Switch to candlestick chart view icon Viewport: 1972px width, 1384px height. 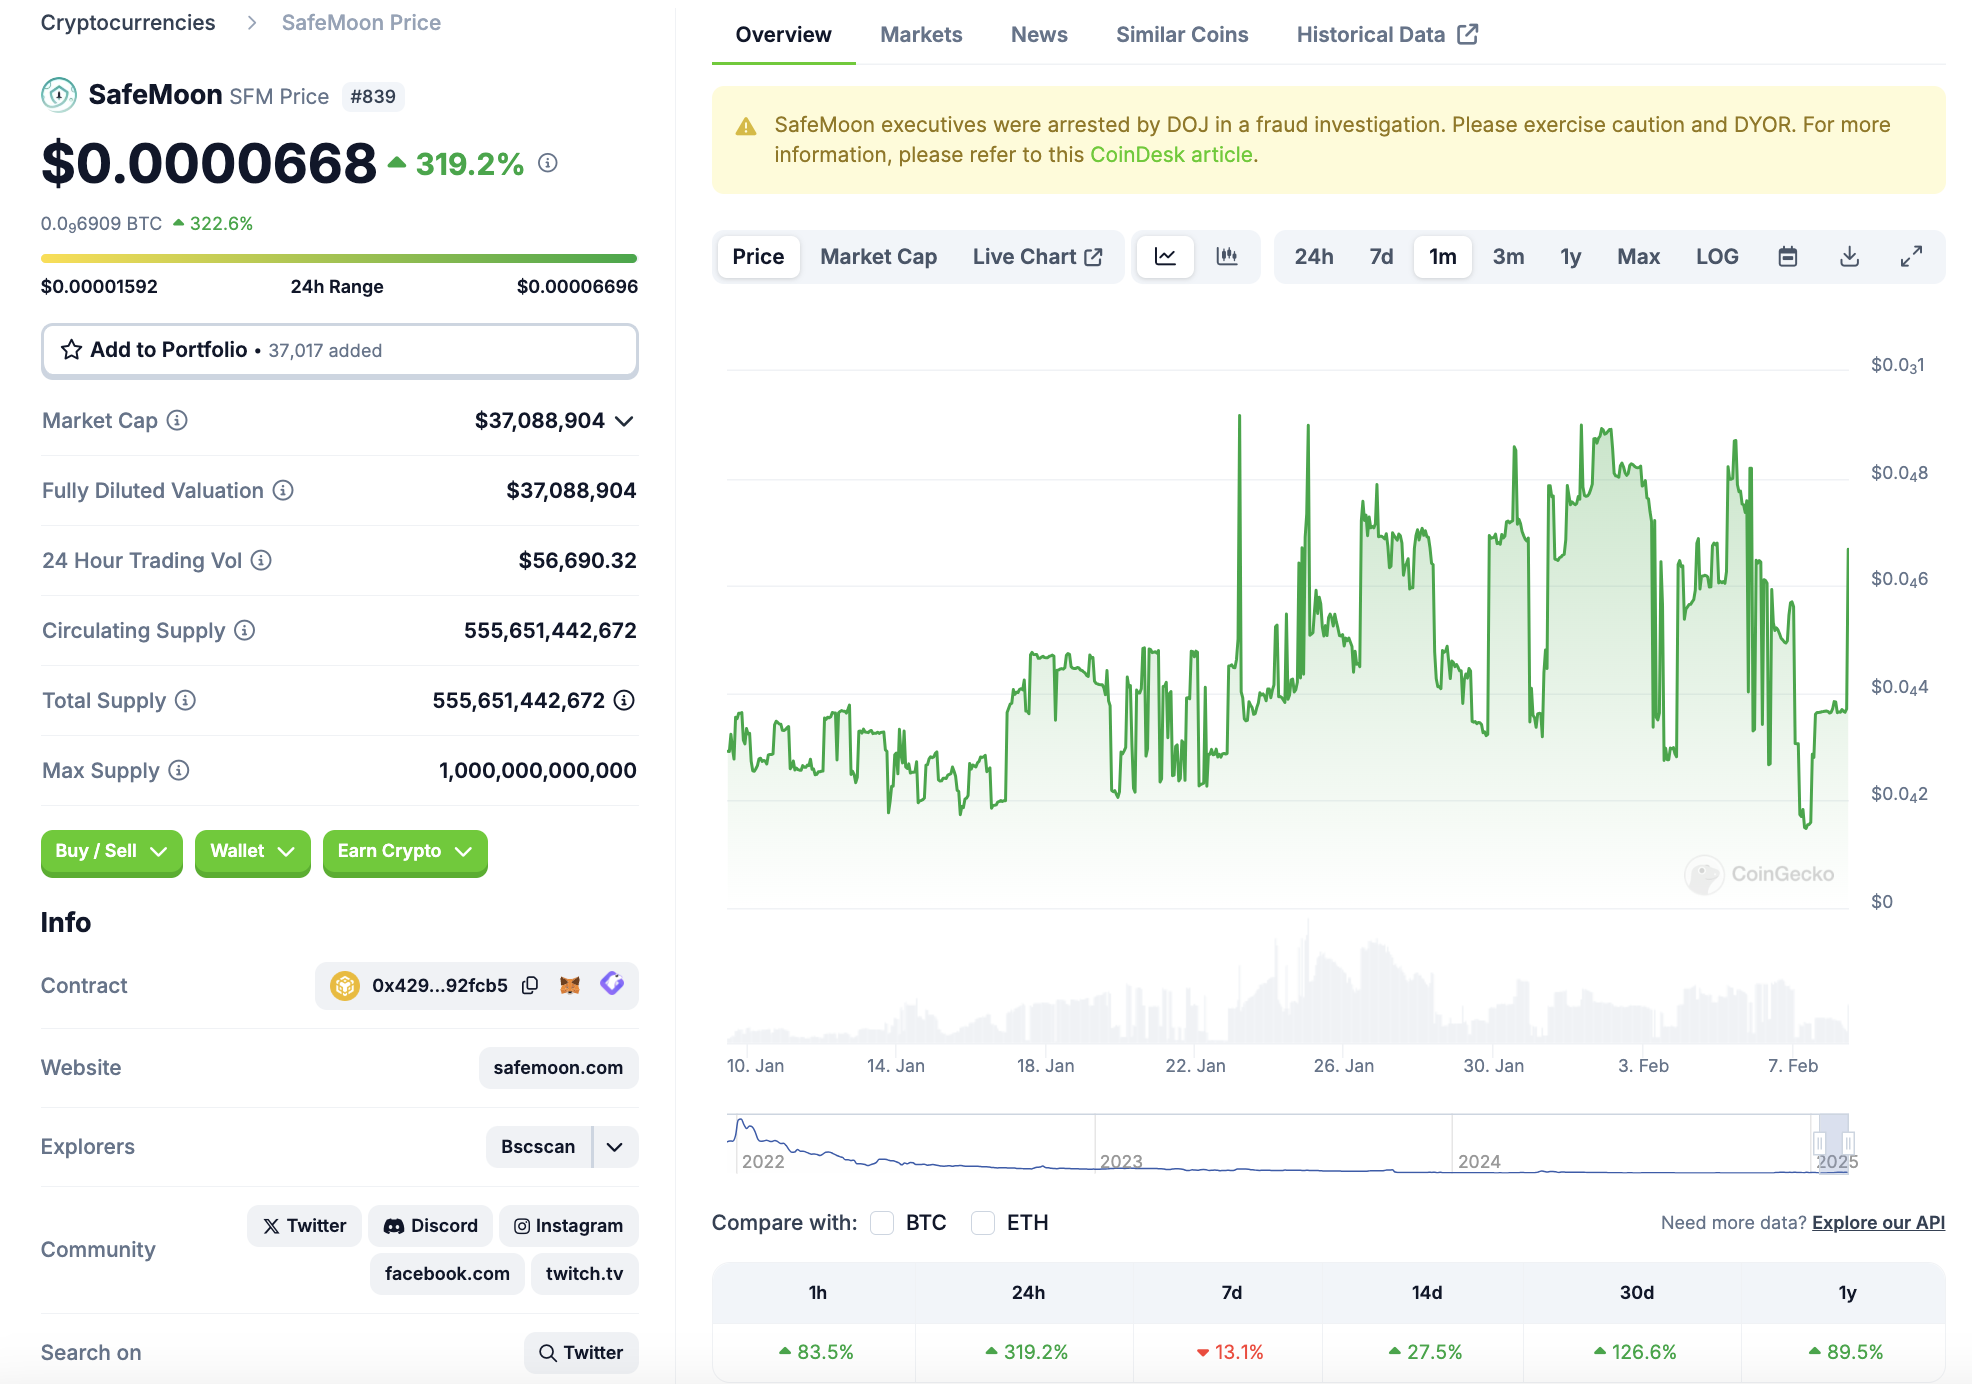tap(1226, 257)
